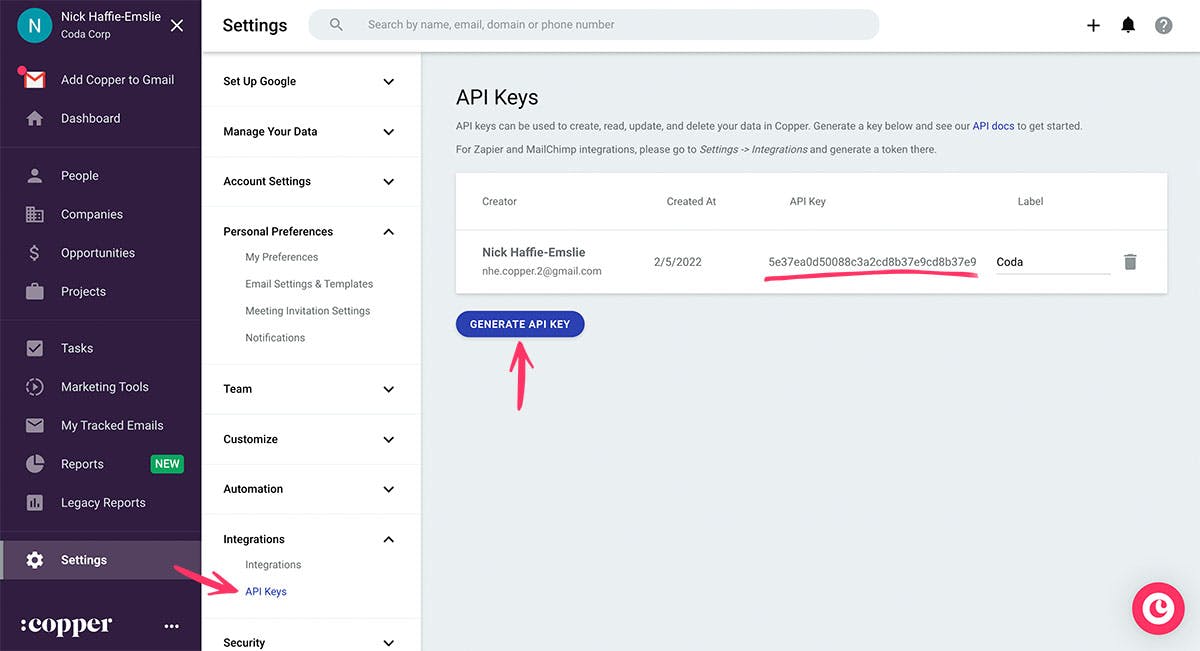Viewport: 1200px width, 651px height.
Task: Open the Notifications settings page
Action: pyautogui.click(x=275, y=338)
